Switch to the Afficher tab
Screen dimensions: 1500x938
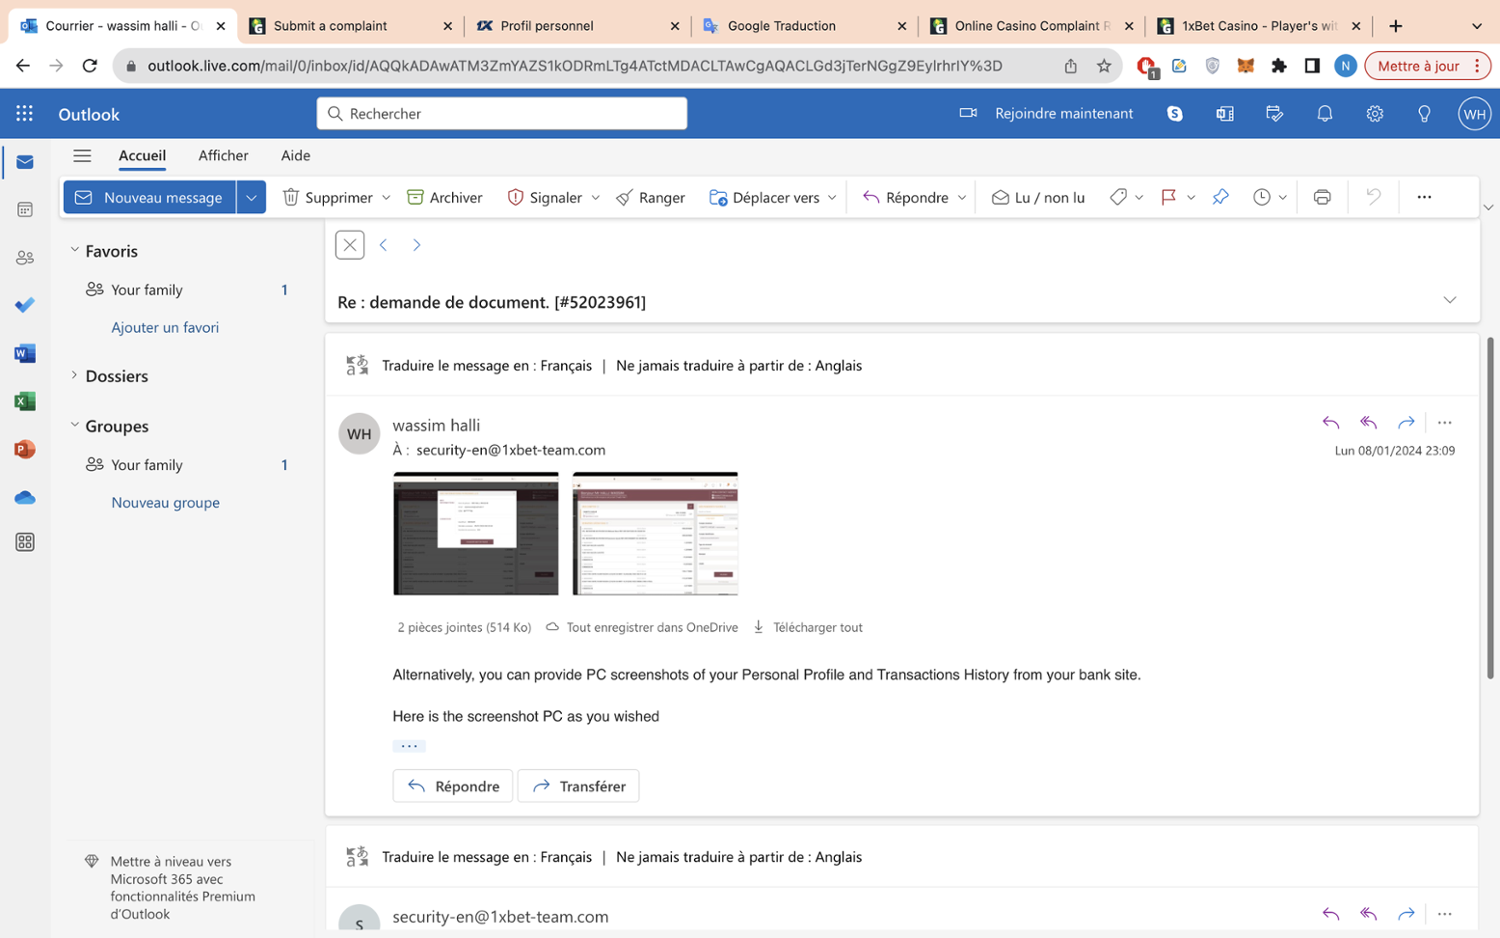pyautogui.click(x=223, y=156)
